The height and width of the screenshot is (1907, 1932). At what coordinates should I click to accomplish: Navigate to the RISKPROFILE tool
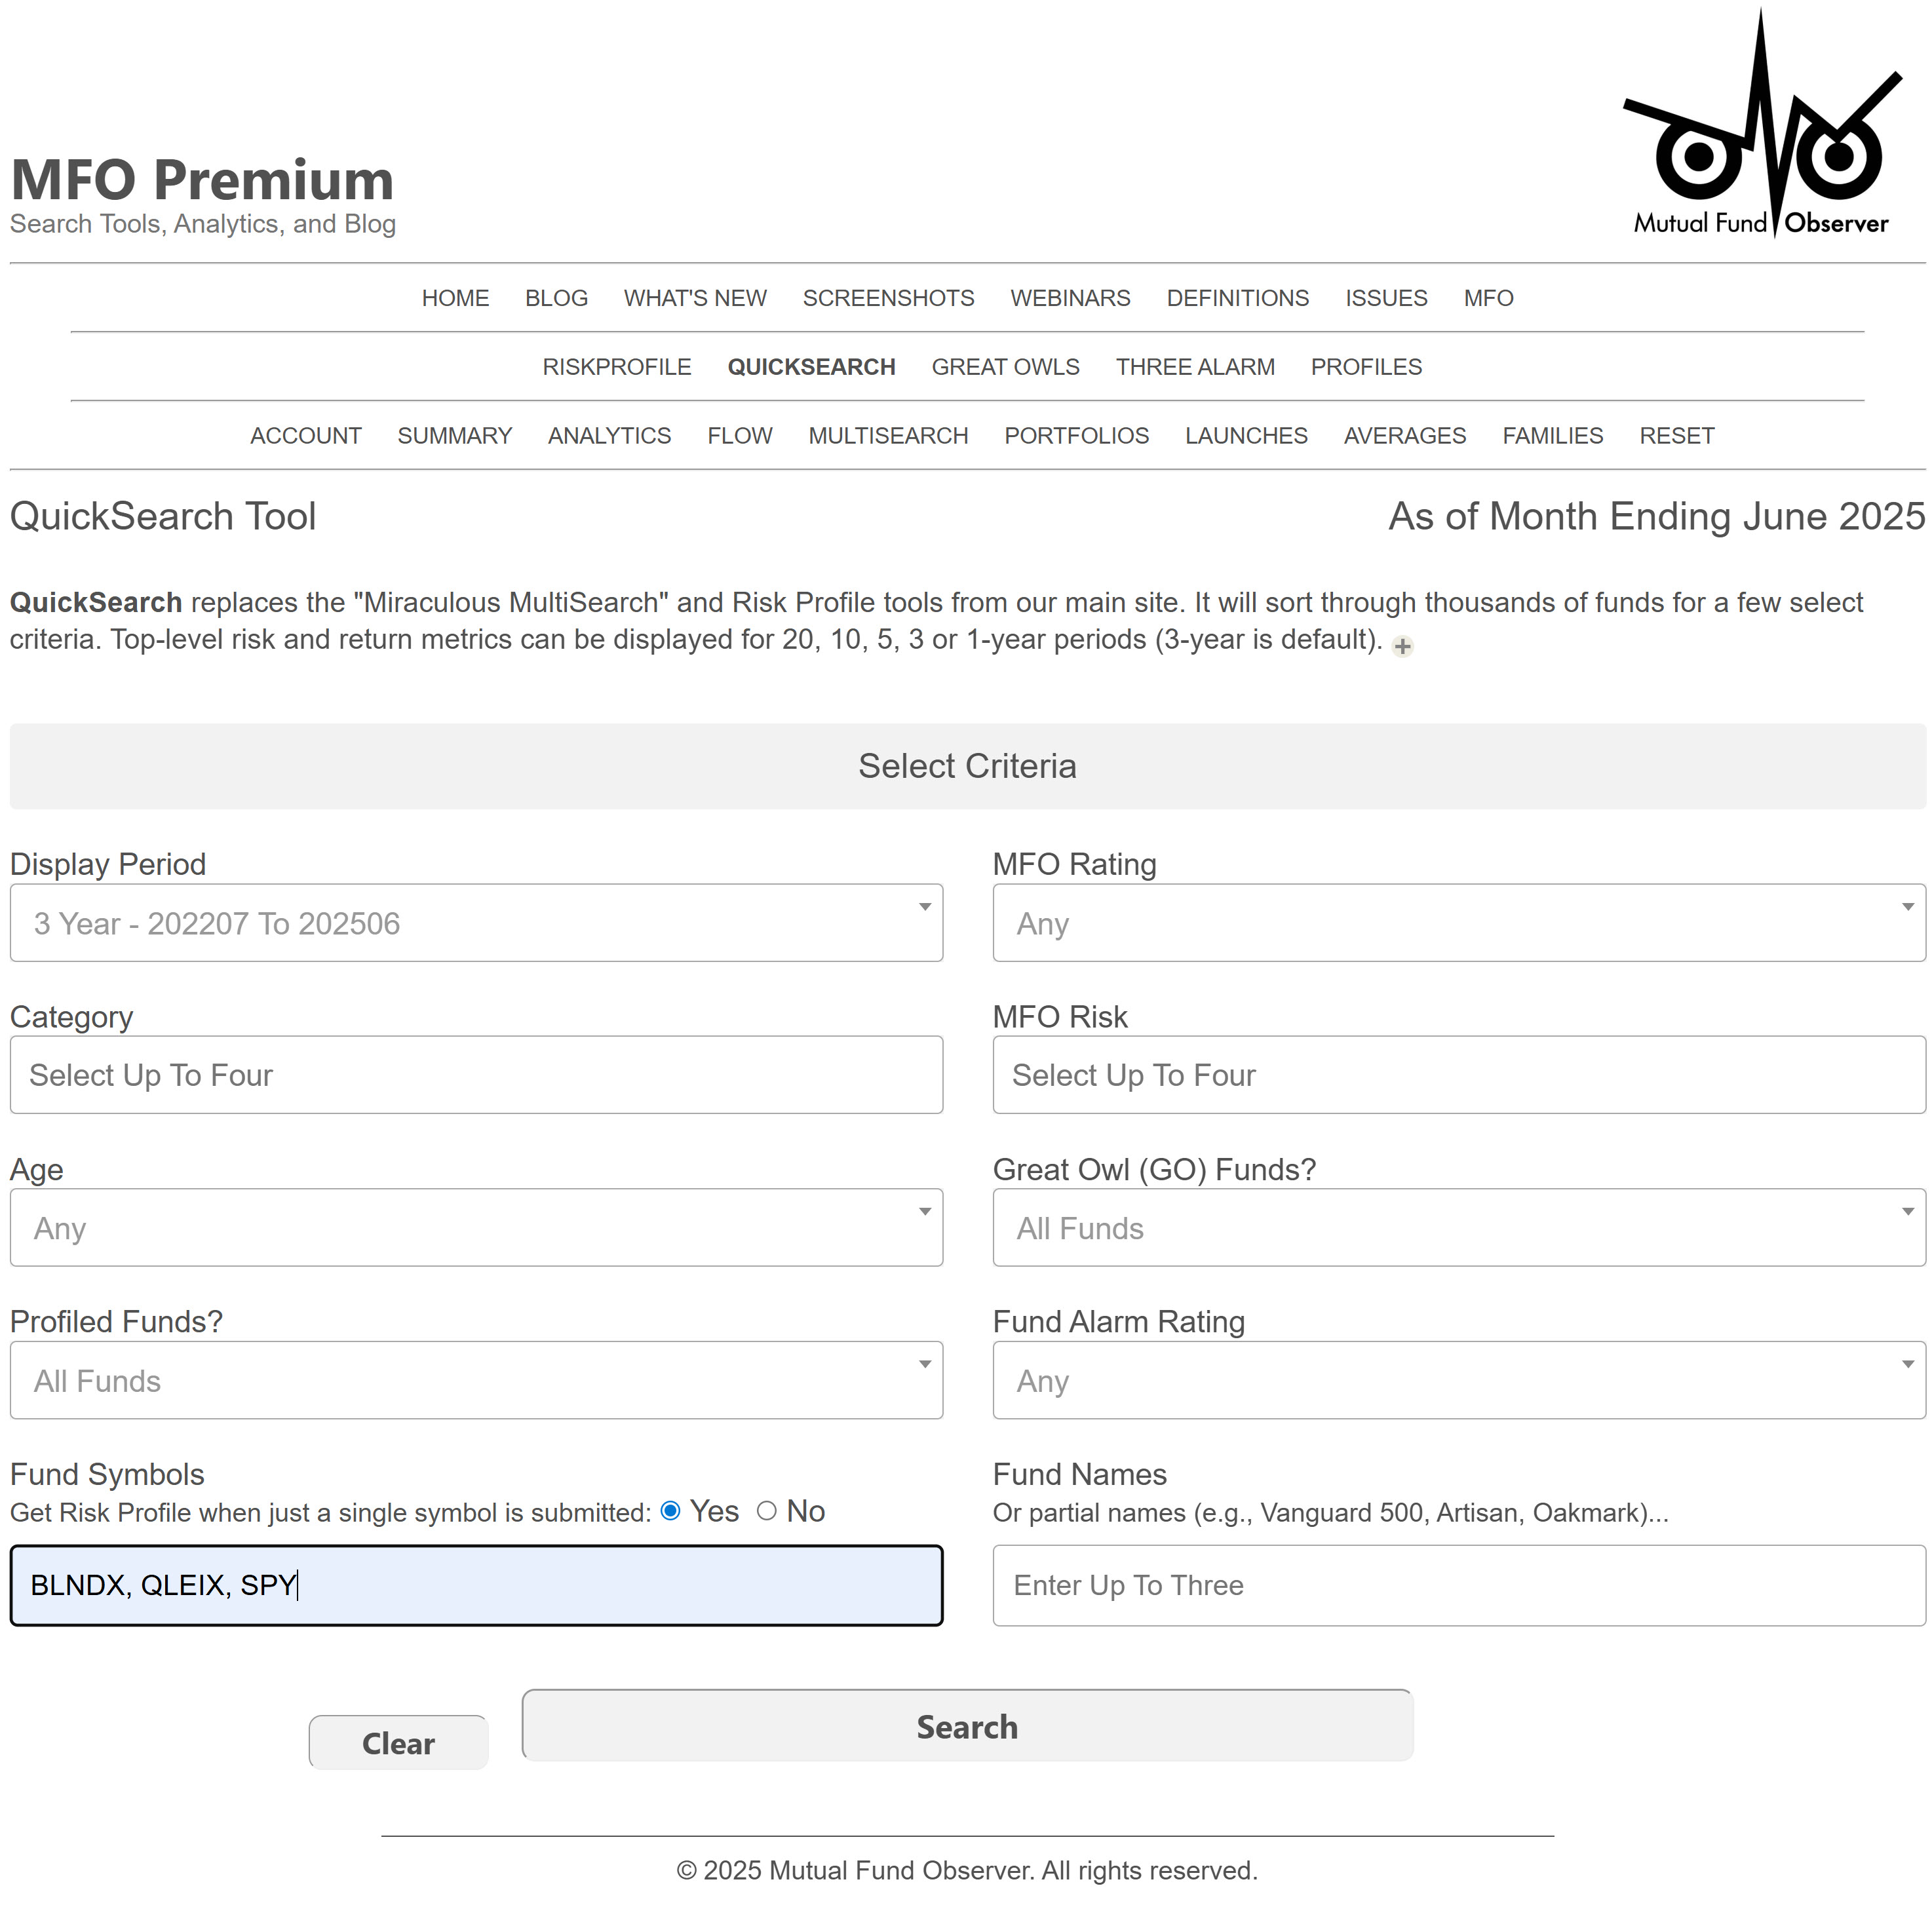click(x=617, y=367)
